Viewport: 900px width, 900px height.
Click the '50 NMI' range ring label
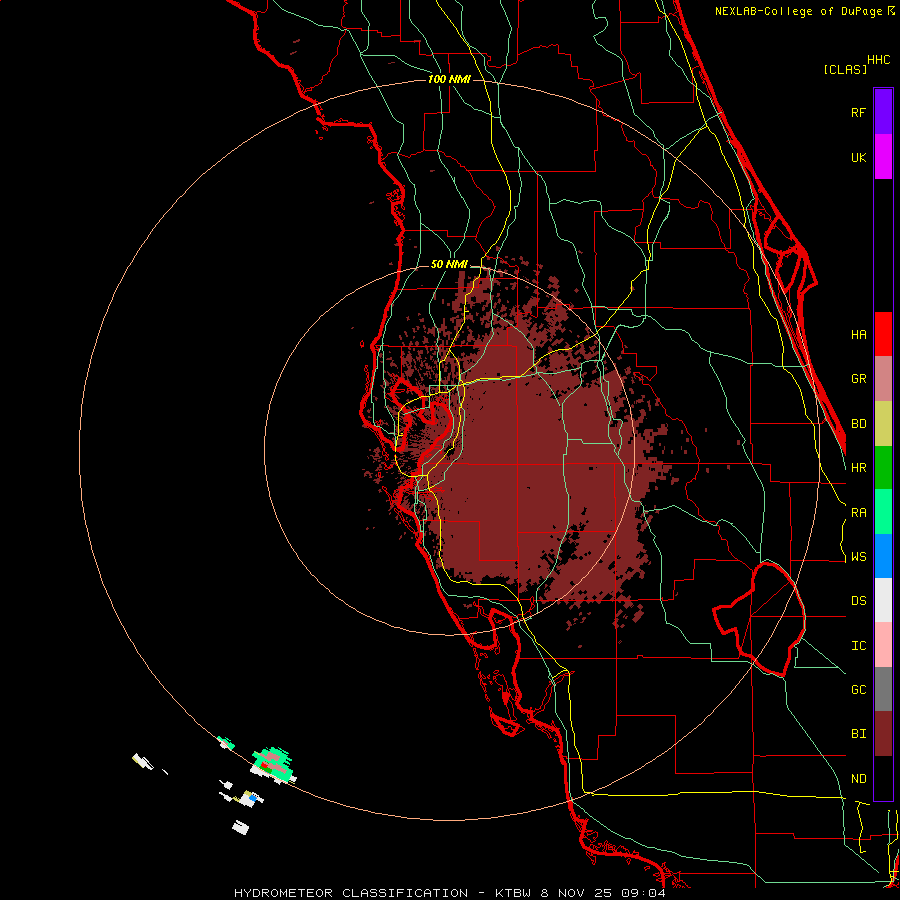click(x=449, y=265)
